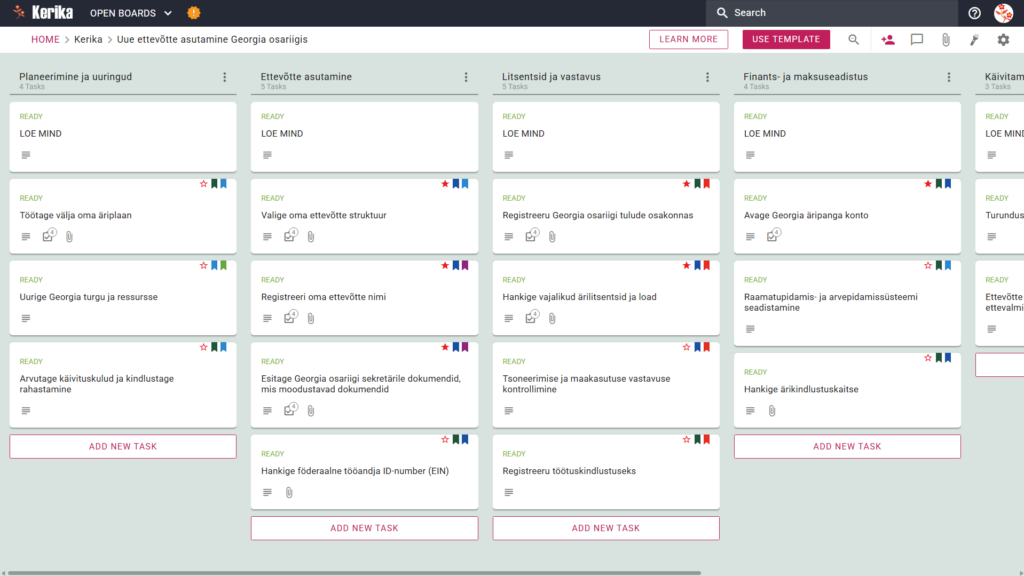Open the board attachments paperclip icon
The width and height of the screenshot is (1024, 576).
pyautogui.click(x=946, y=40)
